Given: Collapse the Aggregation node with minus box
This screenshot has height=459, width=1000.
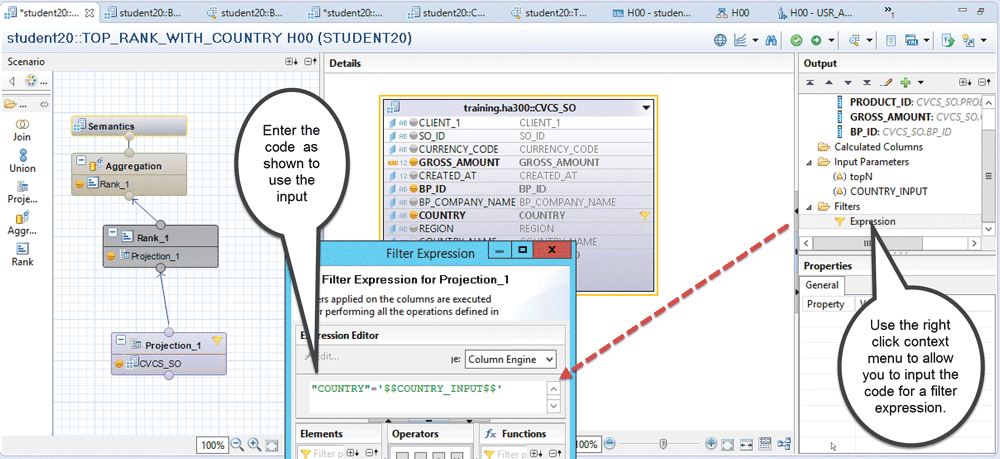Looking at the screenshot, I should [80, 163].
